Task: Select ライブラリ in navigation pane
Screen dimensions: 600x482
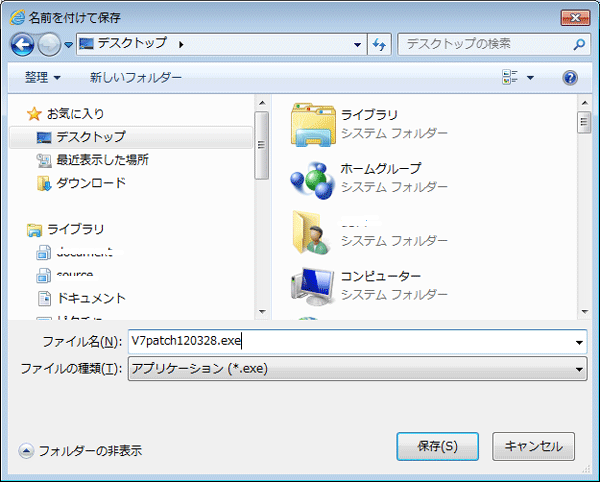Action: [75, 229]
